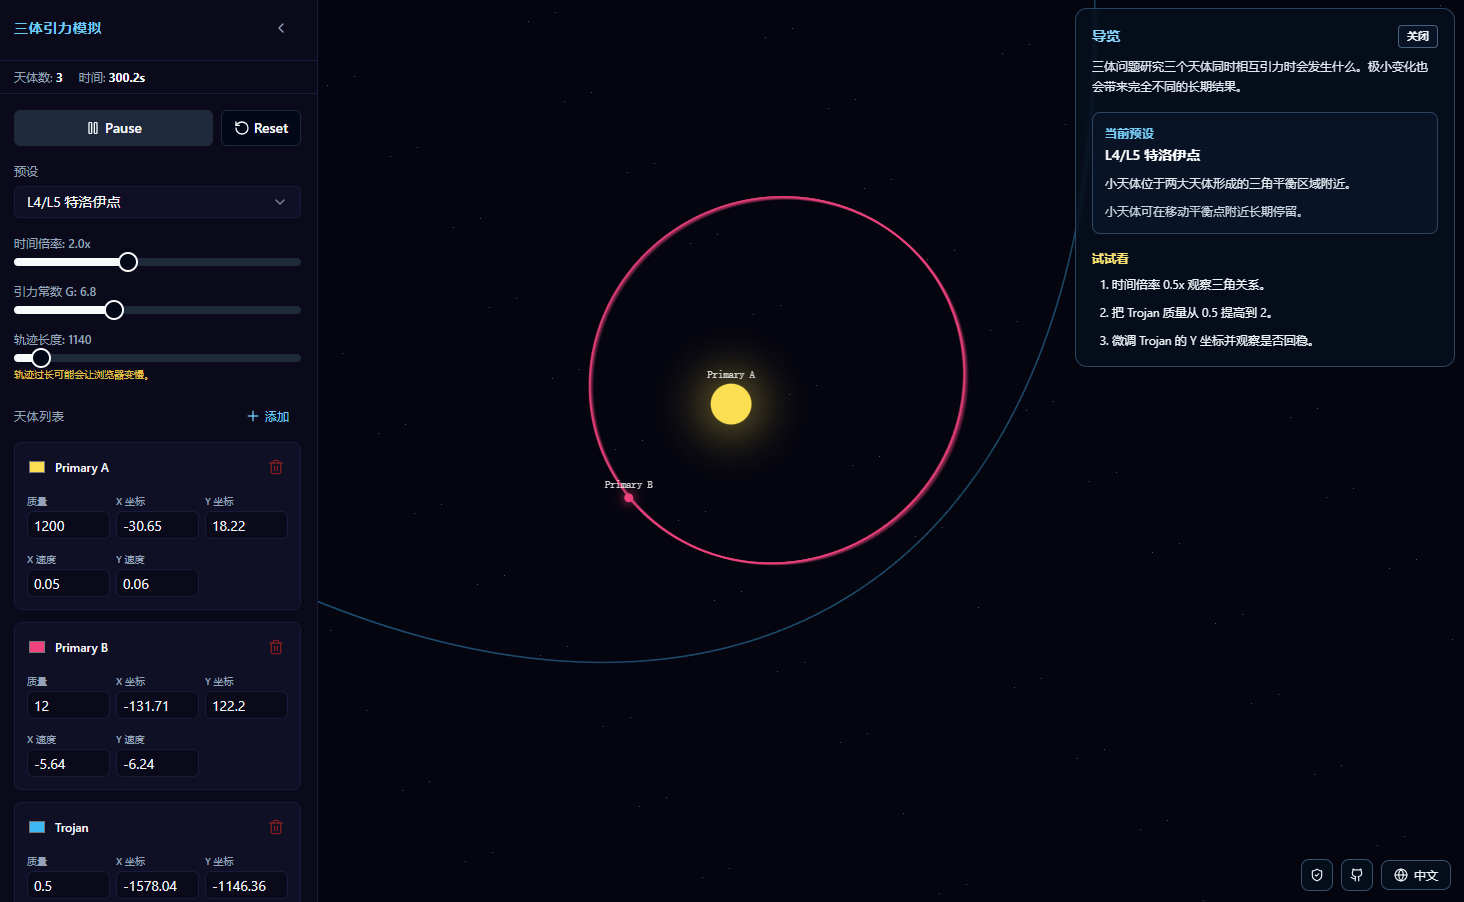Screen dimensions: 1464x902
Task: Click the time scale slider handle
Action: pos(128,262)
